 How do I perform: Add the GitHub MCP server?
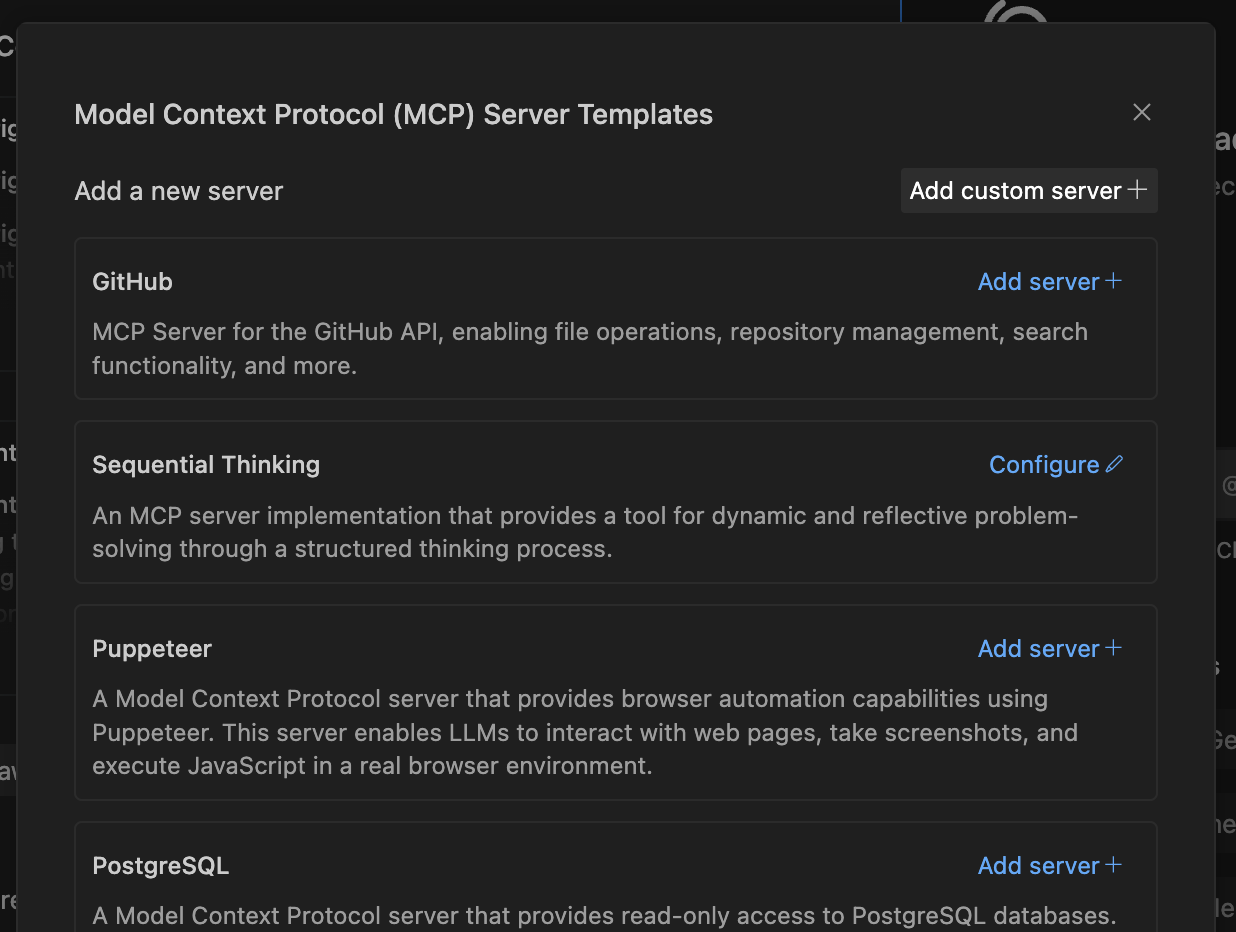click(x=1039, y=281)
